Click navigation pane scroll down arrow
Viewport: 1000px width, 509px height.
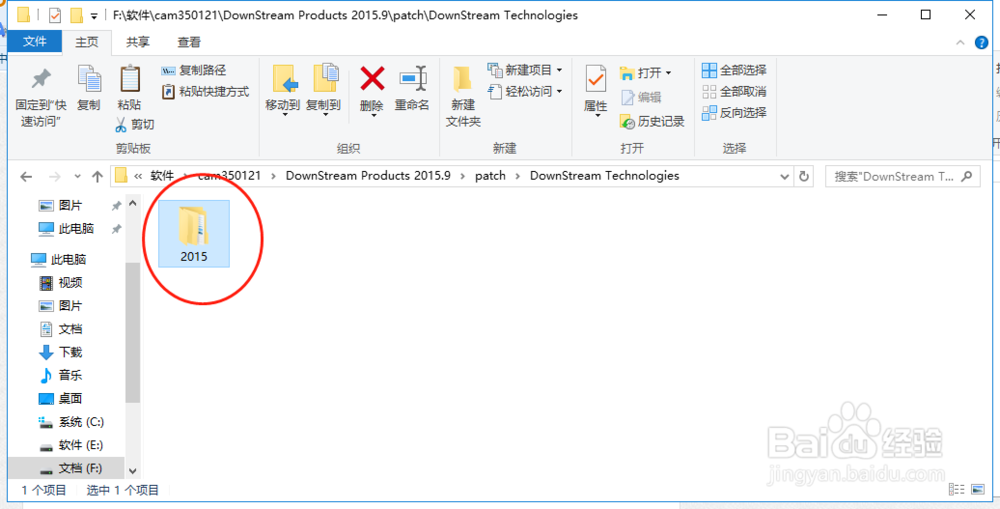click(x=133, y=471)
